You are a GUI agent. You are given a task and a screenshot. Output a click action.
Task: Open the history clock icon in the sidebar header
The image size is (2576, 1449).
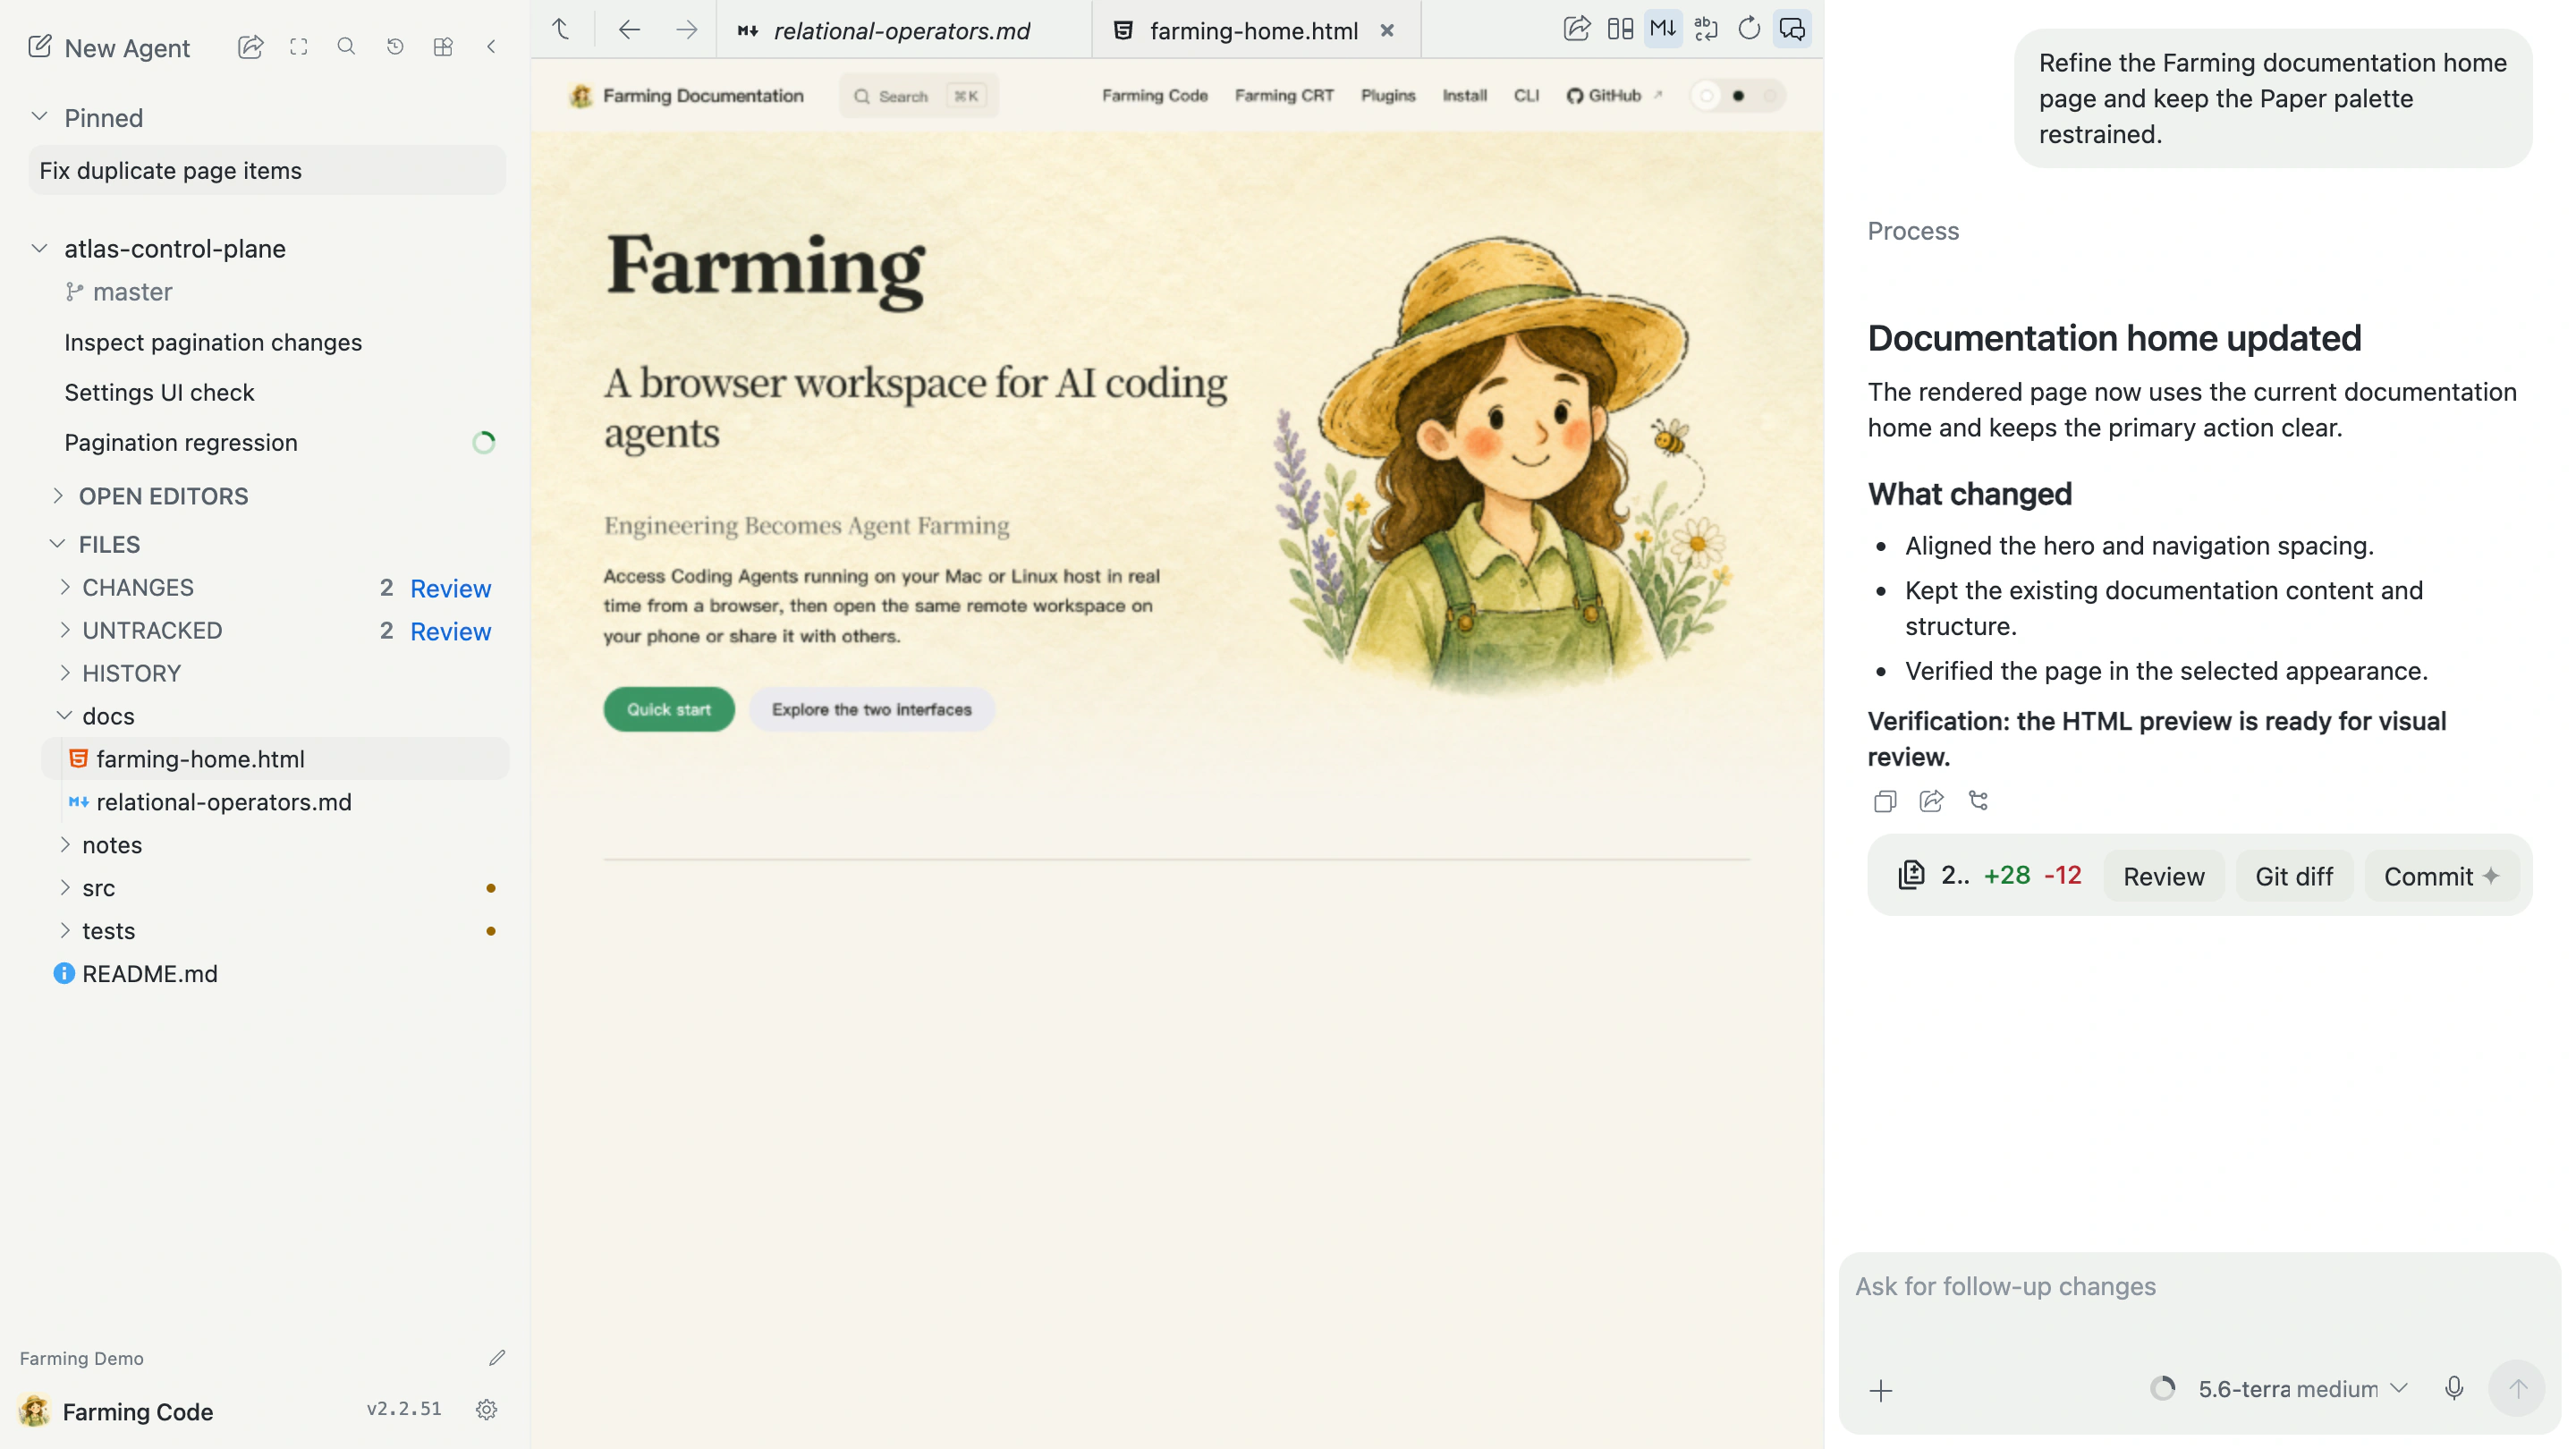[x=395, y=47]
